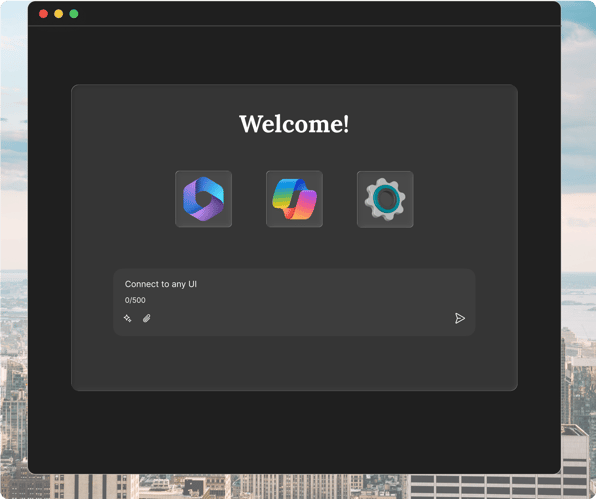596x499 pixels.
Task: Send the message with the arrow icon
Action: [x=460, y=318]
